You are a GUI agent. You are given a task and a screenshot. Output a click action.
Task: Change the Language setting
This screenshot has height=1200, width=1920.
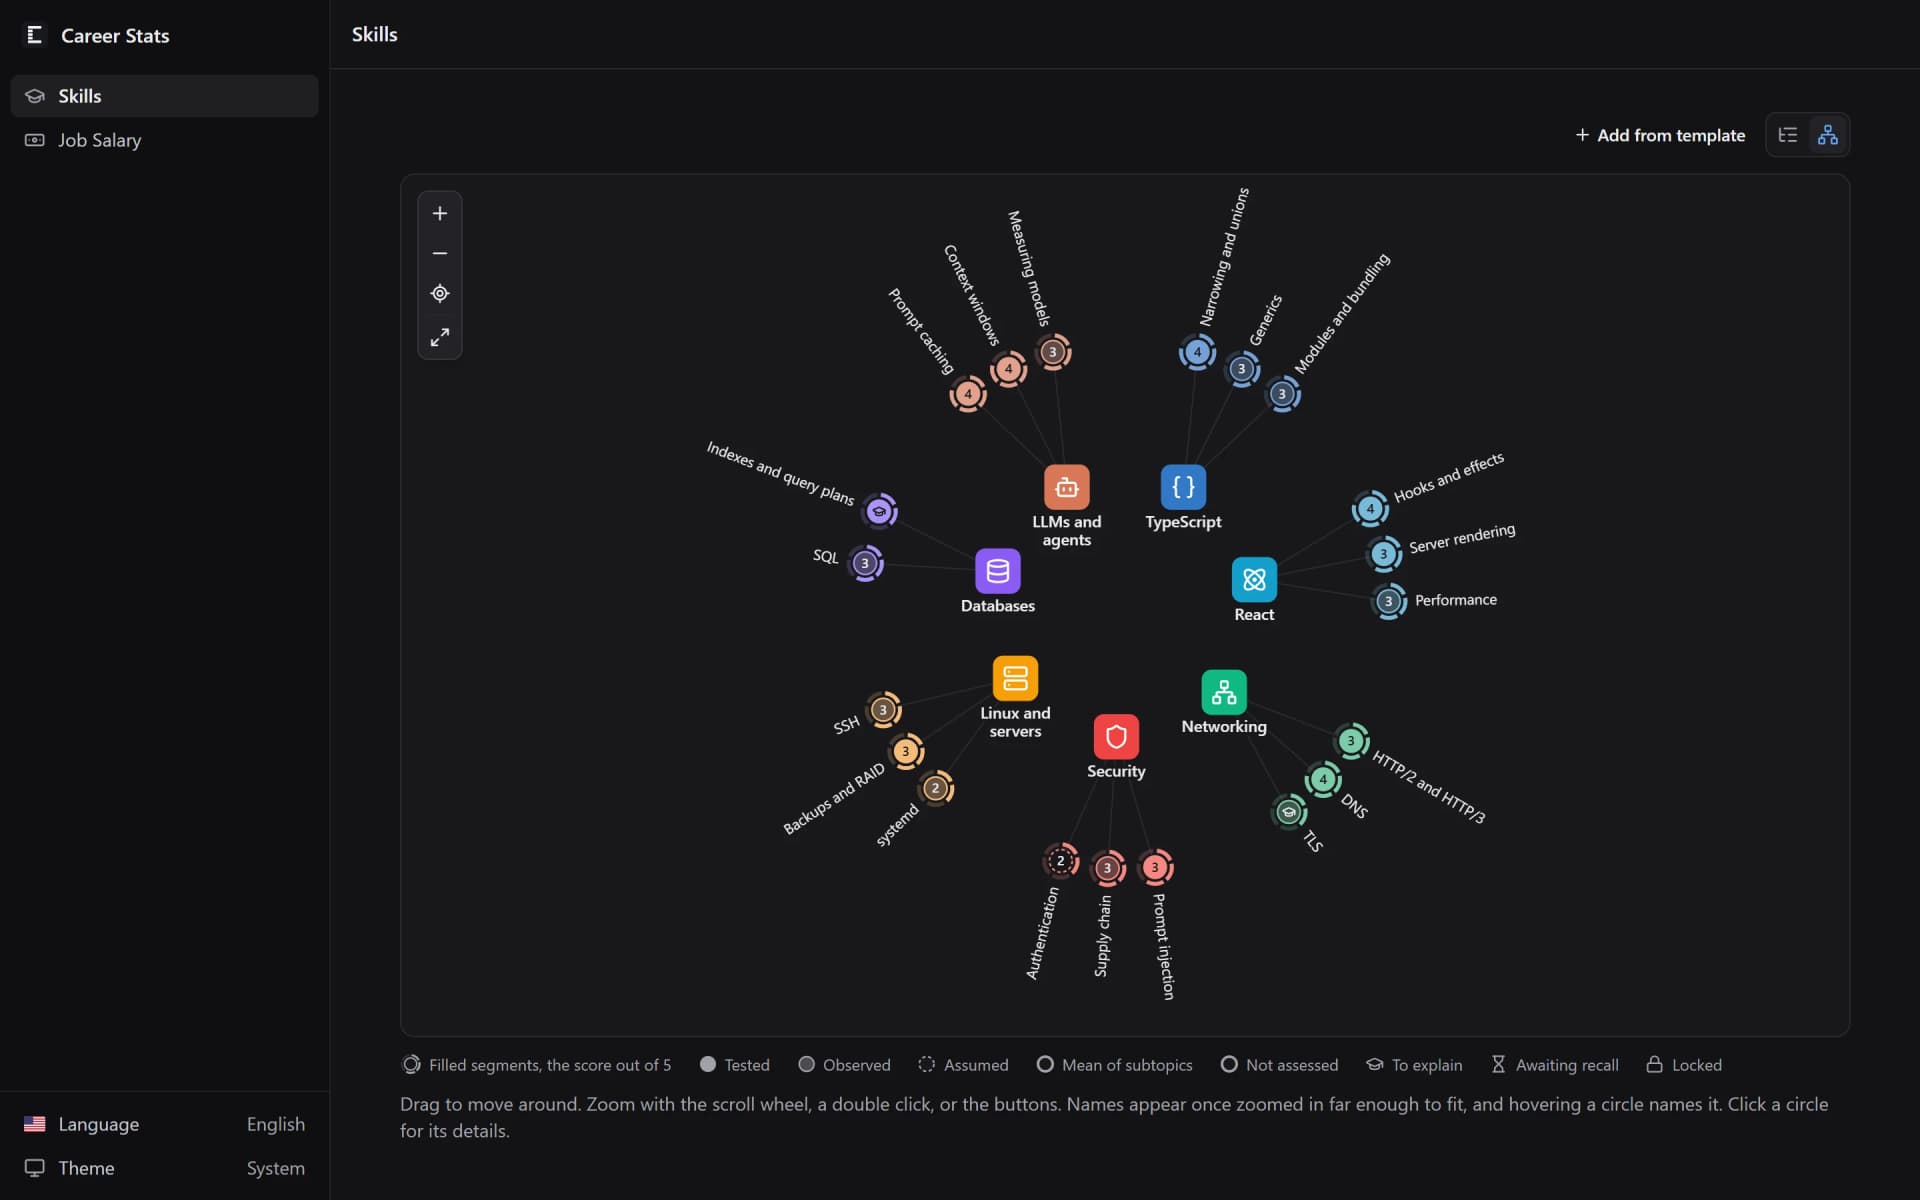click(x=164, y=1124)
